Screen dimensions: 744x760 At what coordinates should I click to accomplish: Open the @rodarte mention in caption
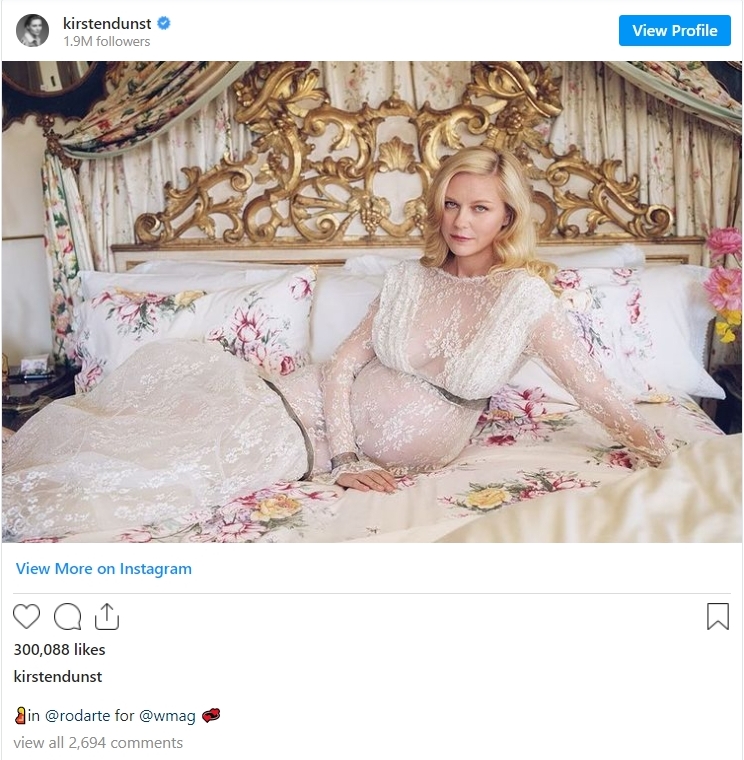tap(78, 715)
